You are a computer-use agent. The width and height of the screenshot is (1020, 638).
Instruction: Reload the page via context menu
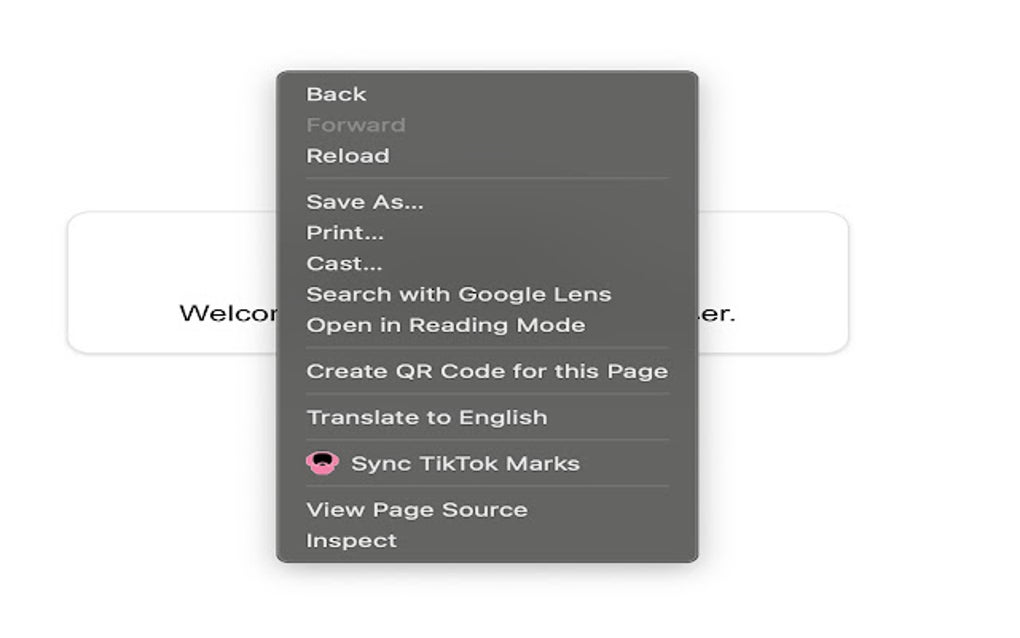pos(347,156)
